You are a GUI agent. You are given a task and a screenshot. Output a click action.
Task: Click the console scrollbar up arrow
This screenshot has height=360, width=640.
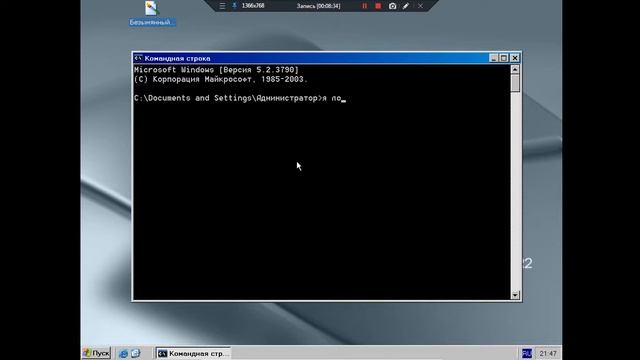pyautogui.click(x=515, y=69)
